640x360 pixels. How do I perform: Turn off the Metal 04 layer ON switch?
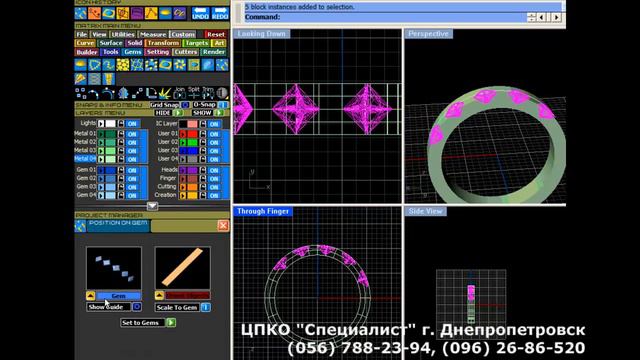132,159
